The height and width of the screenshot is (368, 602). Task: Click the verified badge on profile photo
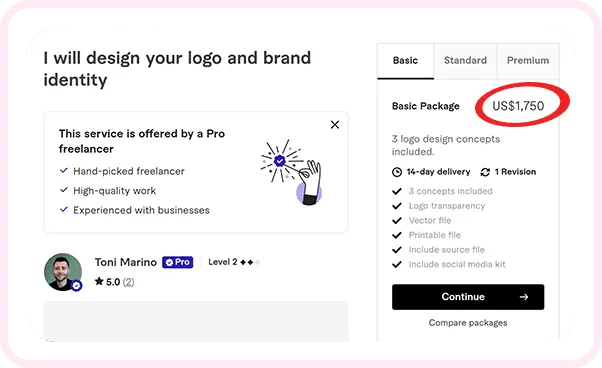76,285
